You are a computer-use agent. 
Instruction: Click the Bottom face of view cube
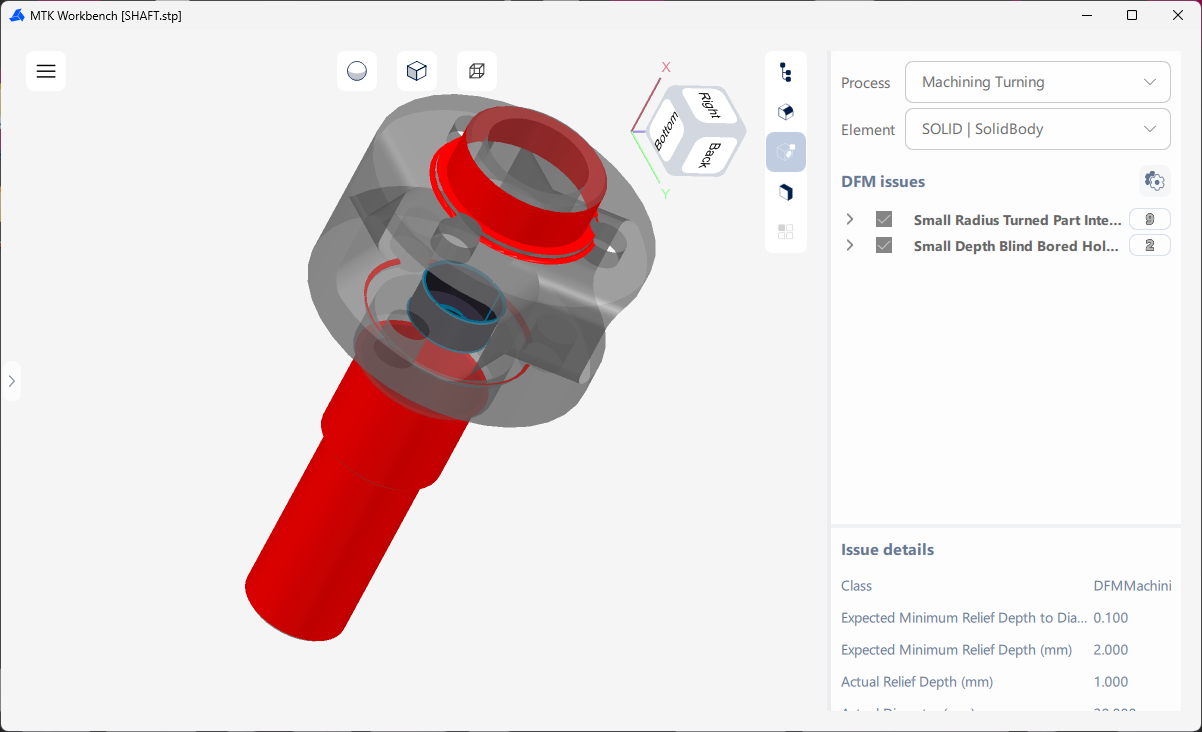tap(667, 131)
